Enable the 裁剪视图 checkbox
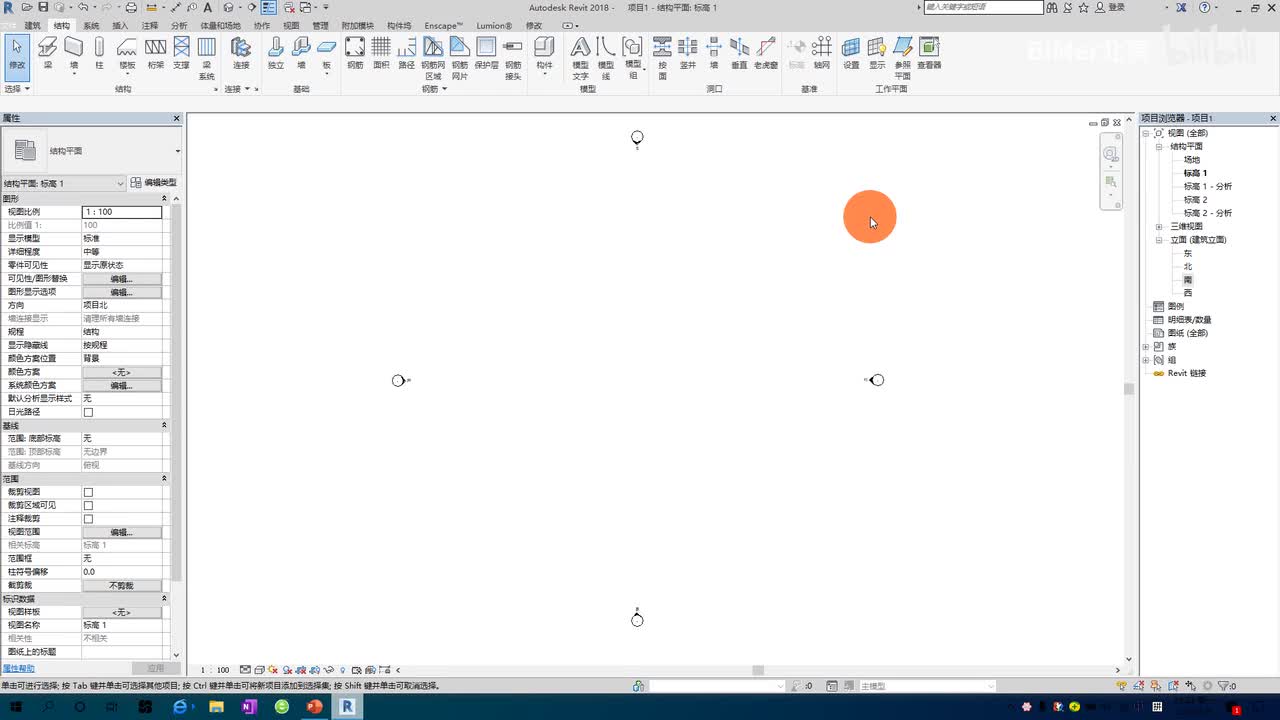1280x720 pixels. click(88, 492)
